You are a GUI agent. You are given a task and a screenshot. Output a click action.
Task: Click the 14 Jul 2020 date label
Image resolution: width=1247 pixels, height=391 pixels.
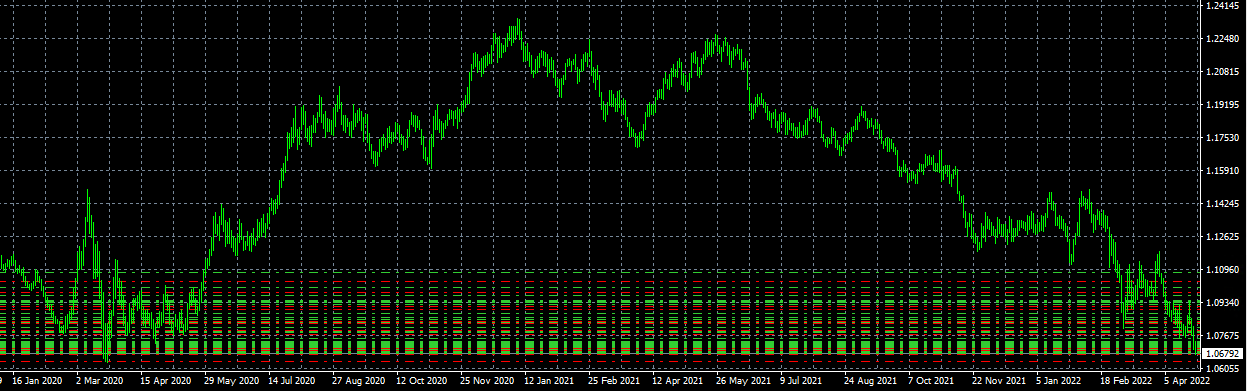pos(293,381)
